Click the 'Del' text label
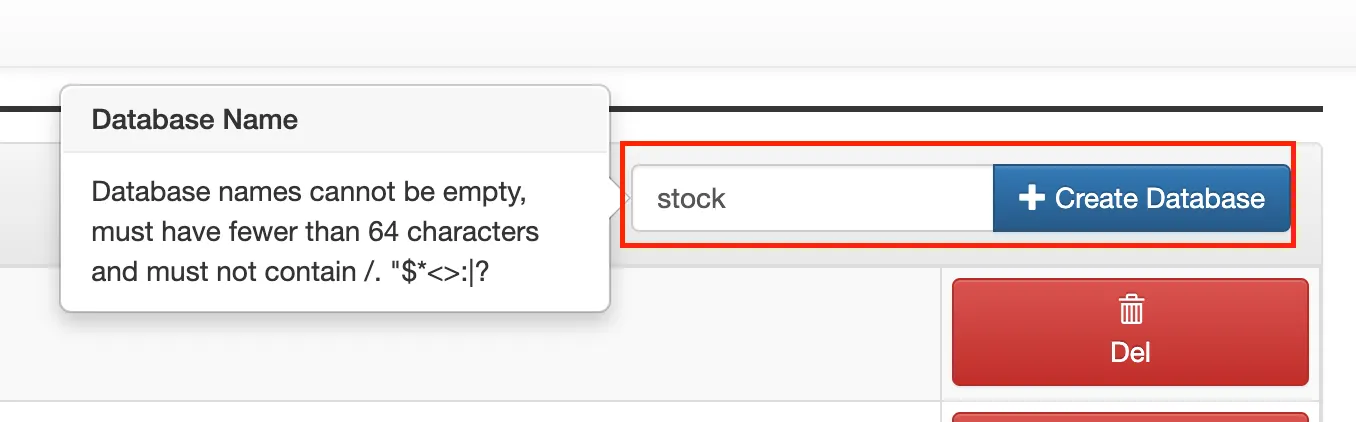 (1130, 352)
